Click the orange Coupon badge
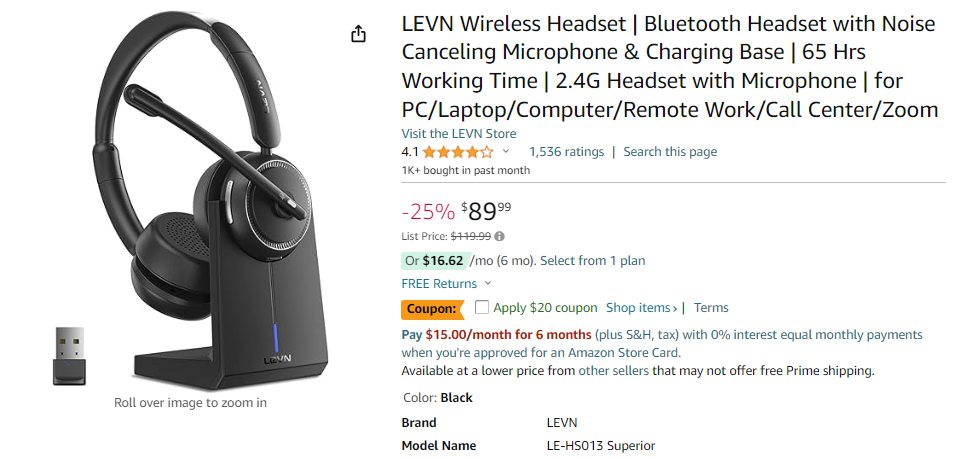This screenshot has height=460, width=969. 433,308
